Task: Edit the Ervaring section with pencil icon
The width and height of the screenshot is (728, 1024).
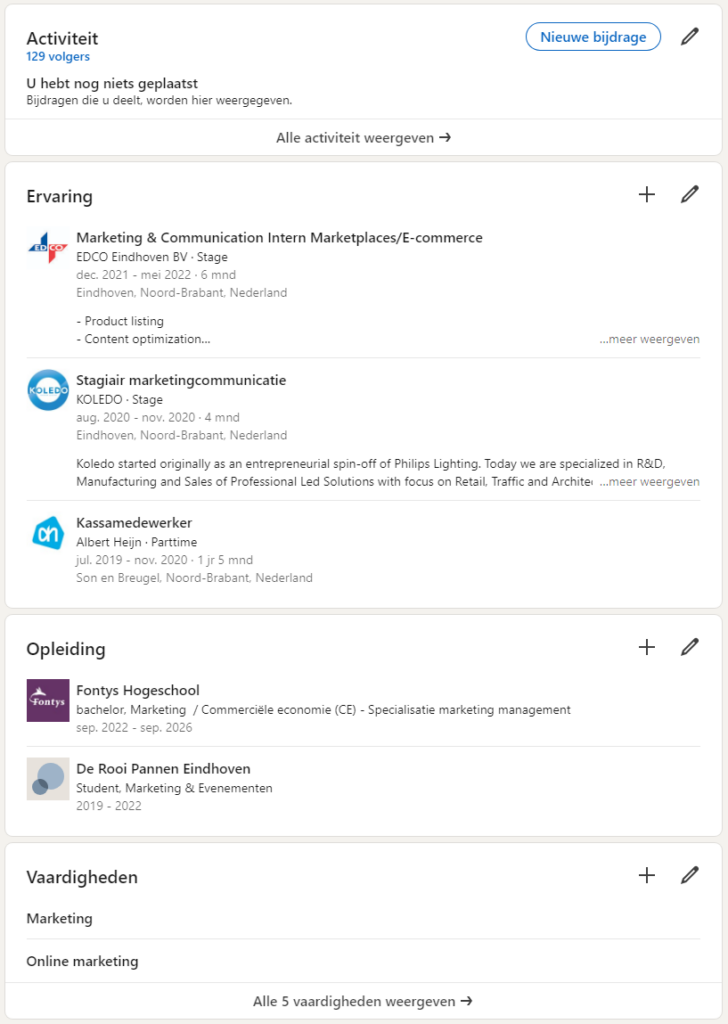Action: point(689,195)
